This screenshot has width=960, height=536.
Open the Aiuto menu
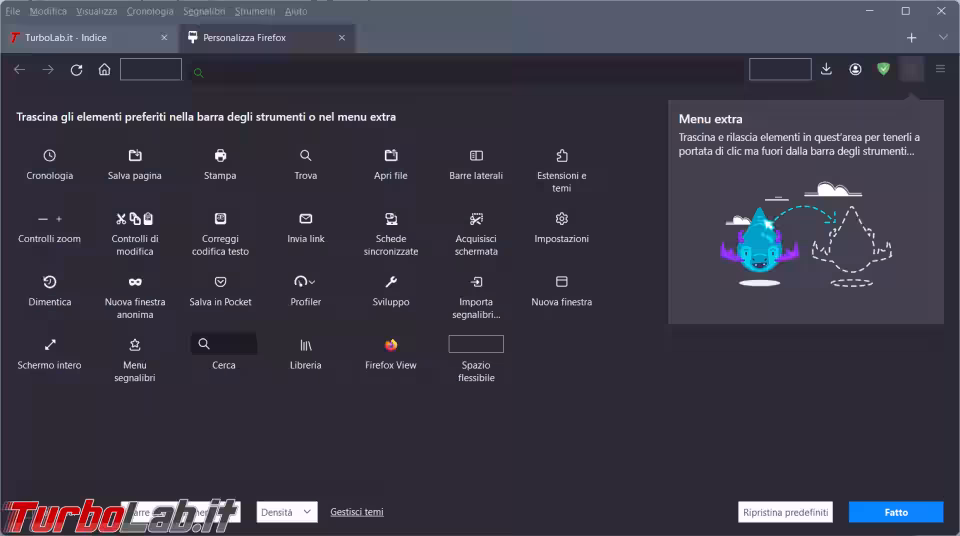point(296,11)
